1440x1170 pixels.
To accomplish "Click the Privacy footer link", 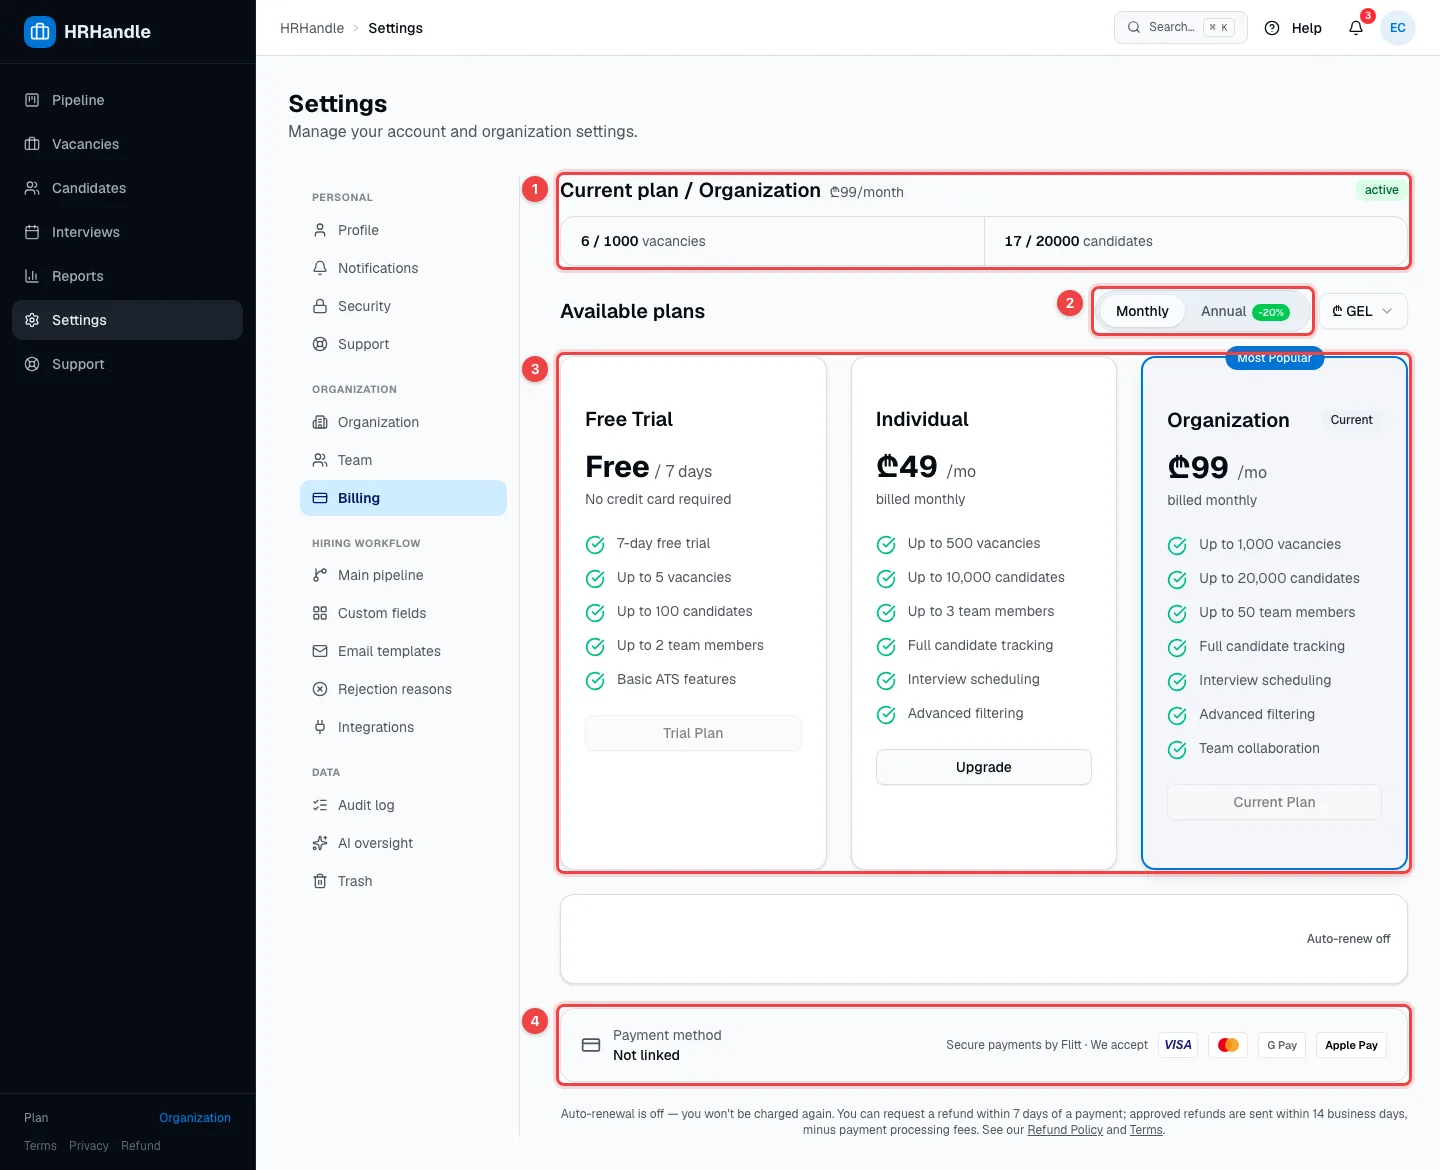I will point(89,1146).
